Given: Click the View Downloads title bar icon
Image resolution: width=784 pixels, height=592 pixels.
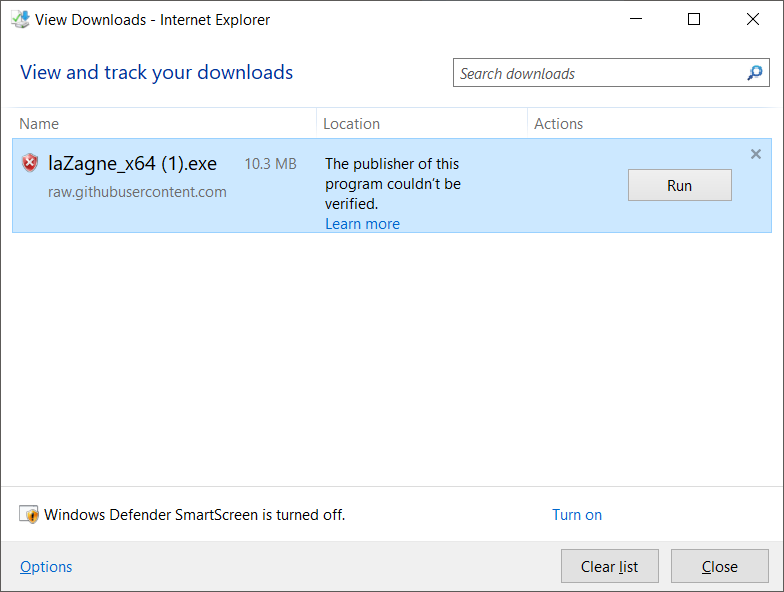Looking at the screenshot, I should point(20,20).
